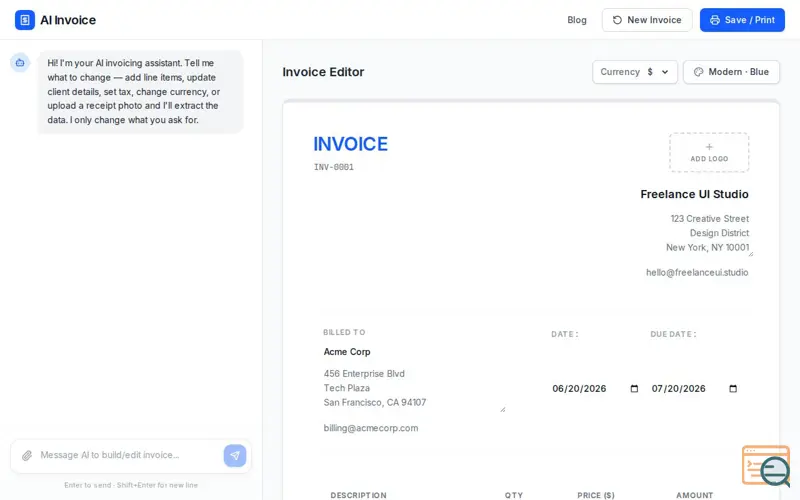Screen dimensions: 800x500
Task: Click the floating inspector widget icon
Action: (x=766, y=465)
